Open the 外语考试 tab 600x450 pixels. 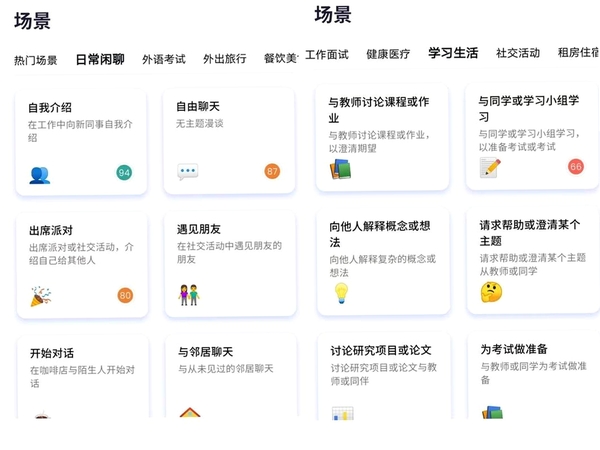164,59
